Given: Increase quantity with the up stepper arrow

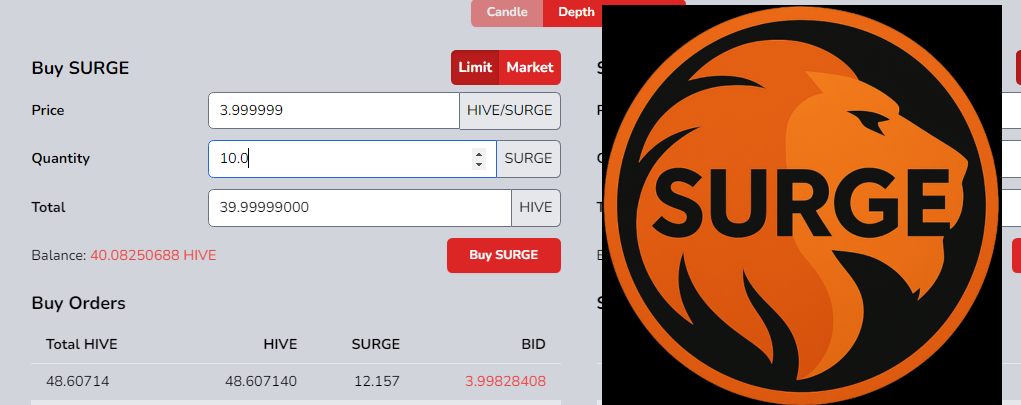Looking at the screenshot, I should click(x=479, y=153).
